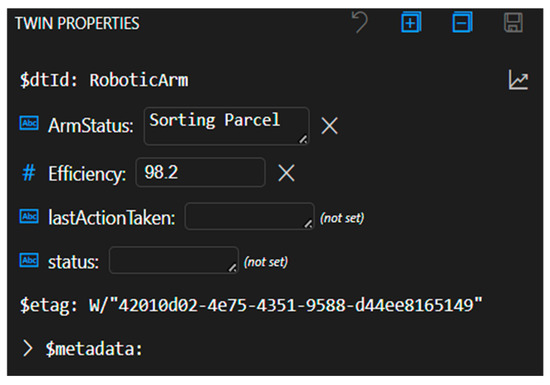
Task: Expand all properties with plus icon
Action: [x=411, y=22]
